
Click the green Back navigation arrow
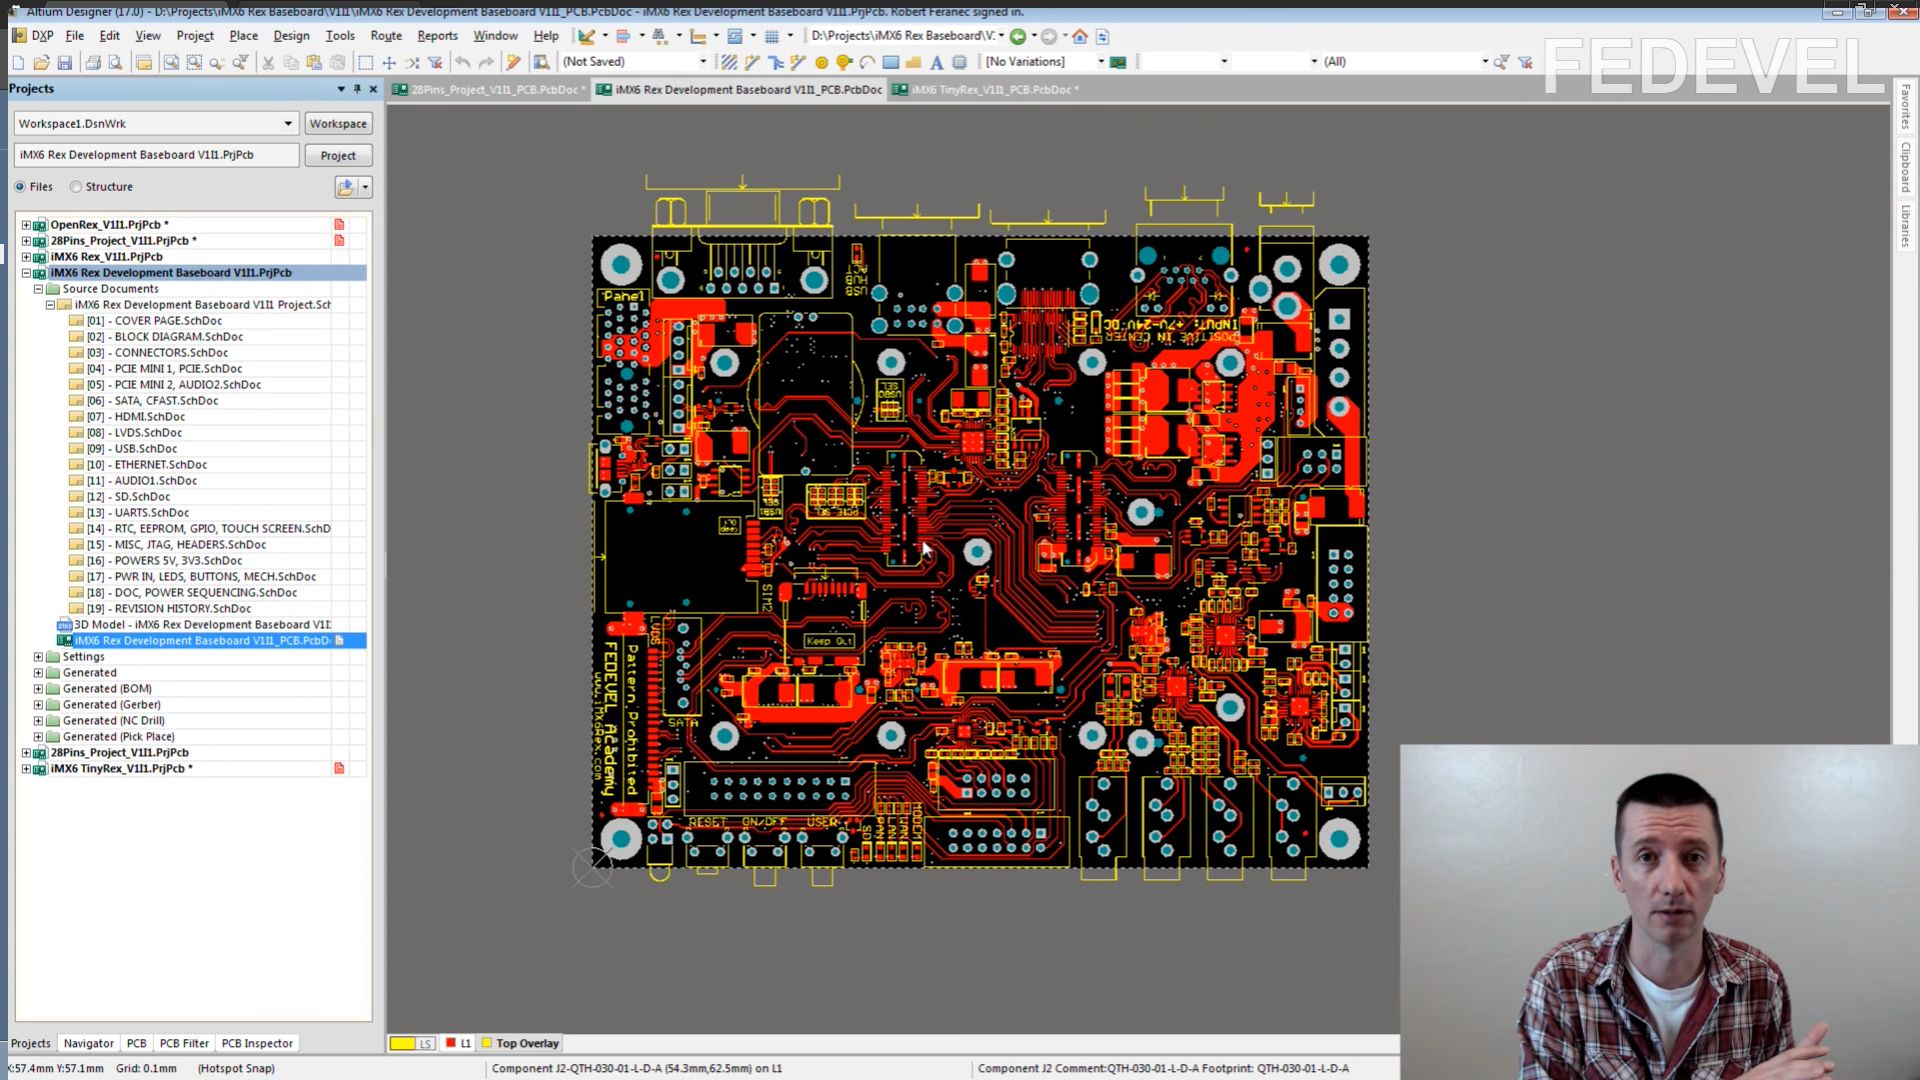1017,36
